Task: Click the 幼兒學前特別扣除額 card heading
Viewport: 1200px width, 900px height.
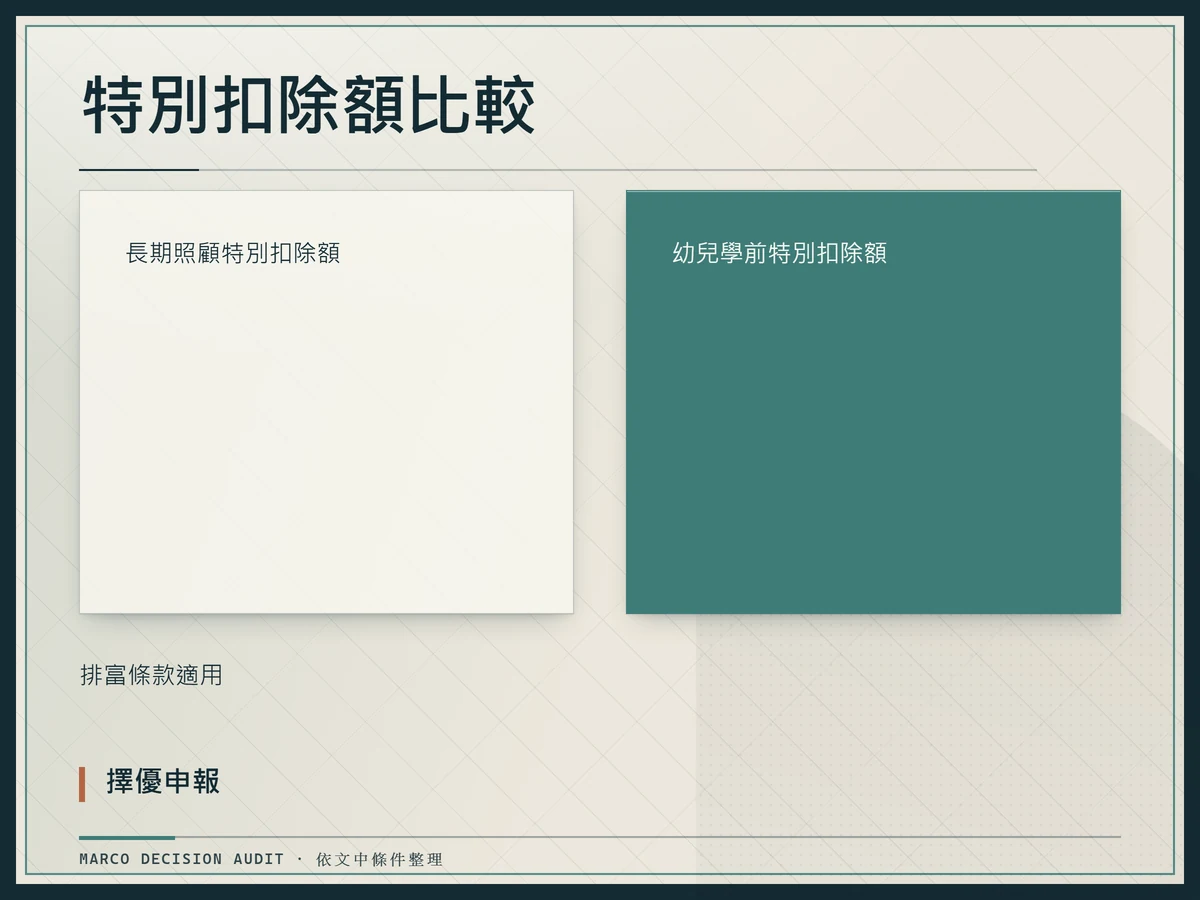Action: [x=780, y=253]
